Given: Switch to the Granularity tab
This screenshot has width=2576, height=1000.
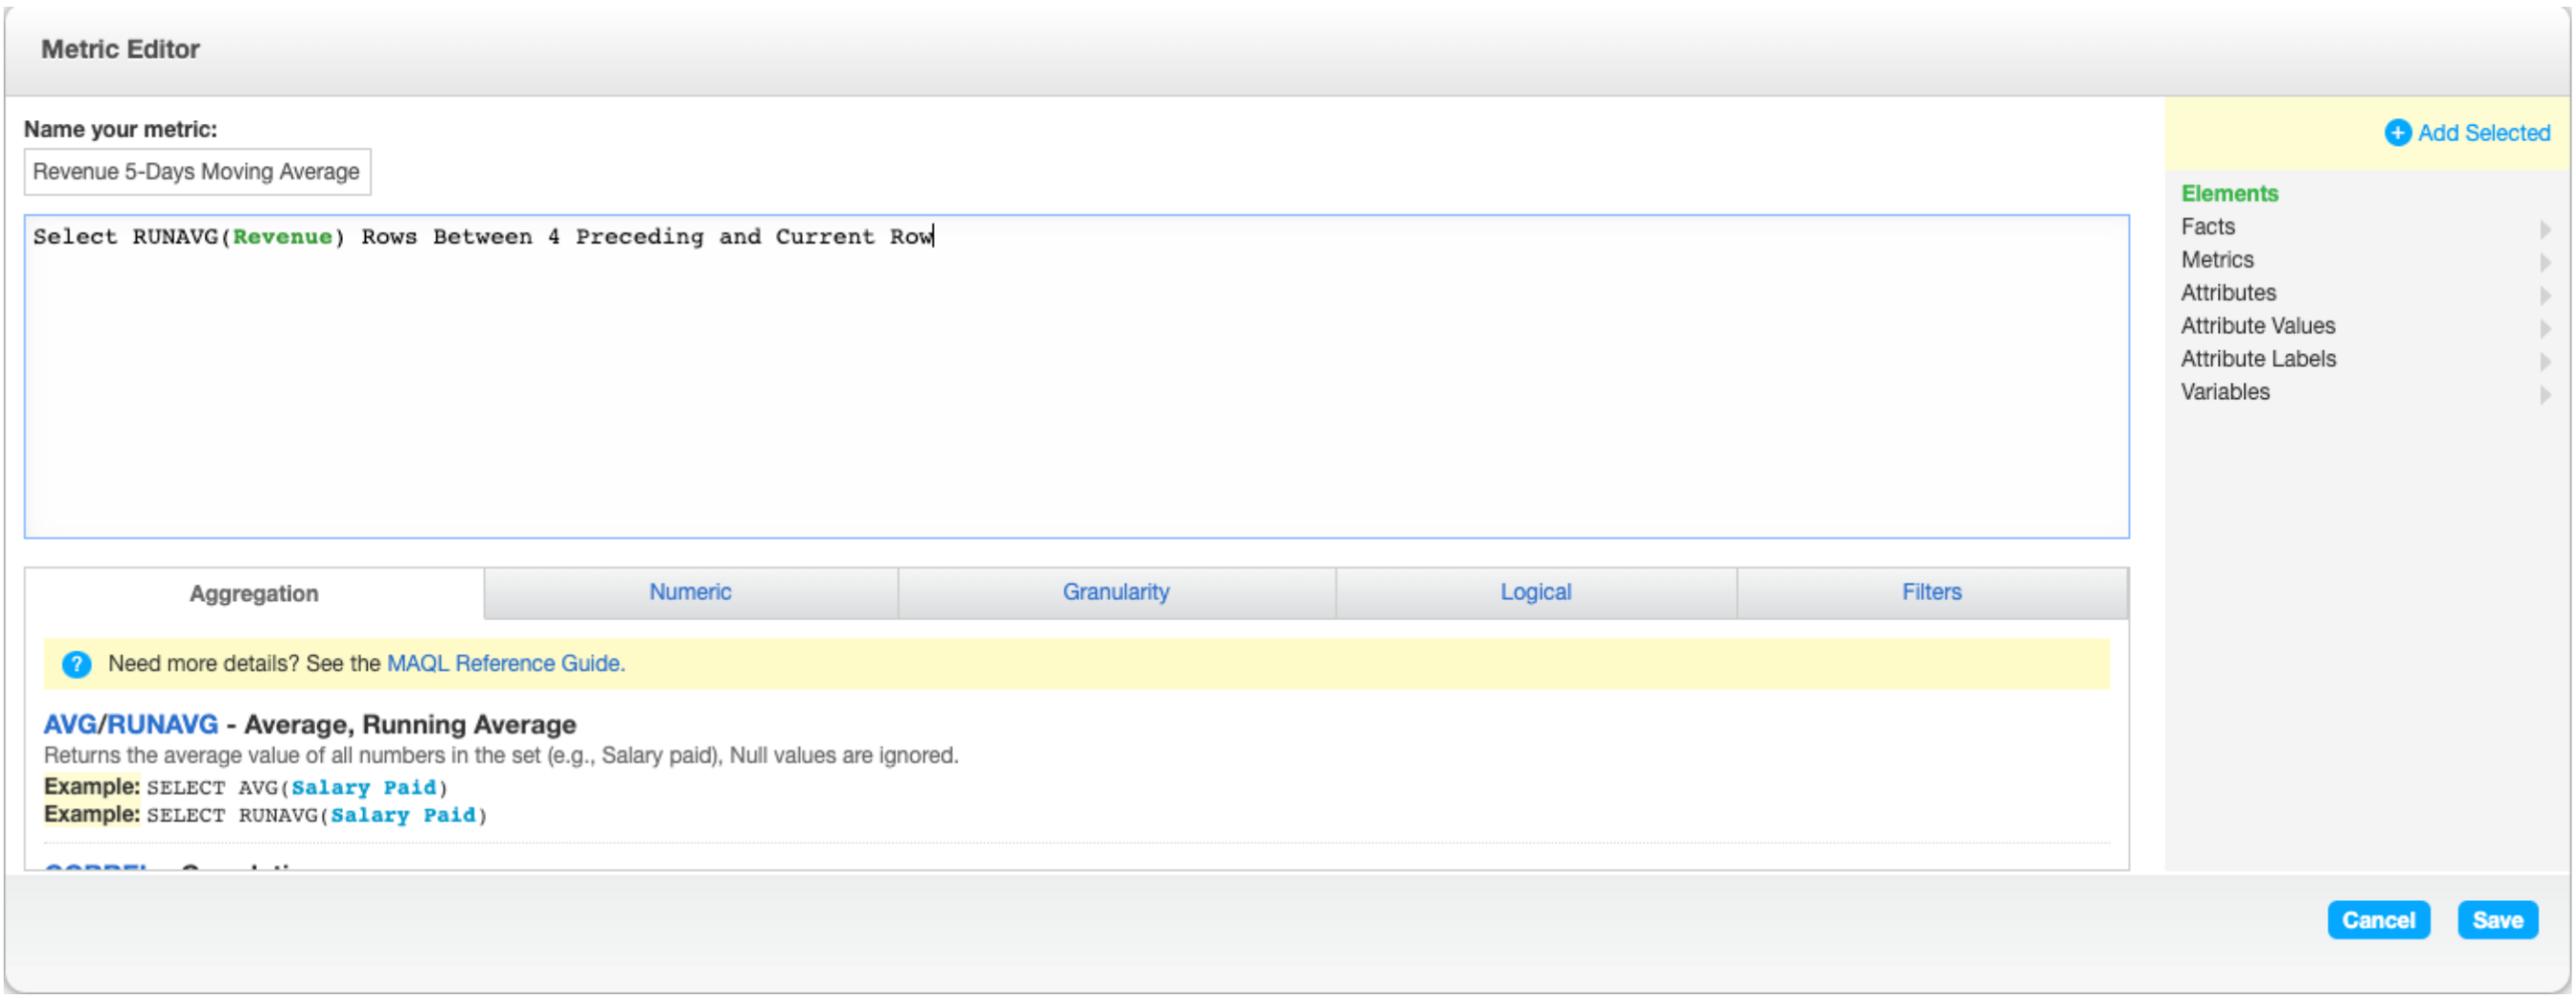Looking at the screenshot, I should (1116, 591).
